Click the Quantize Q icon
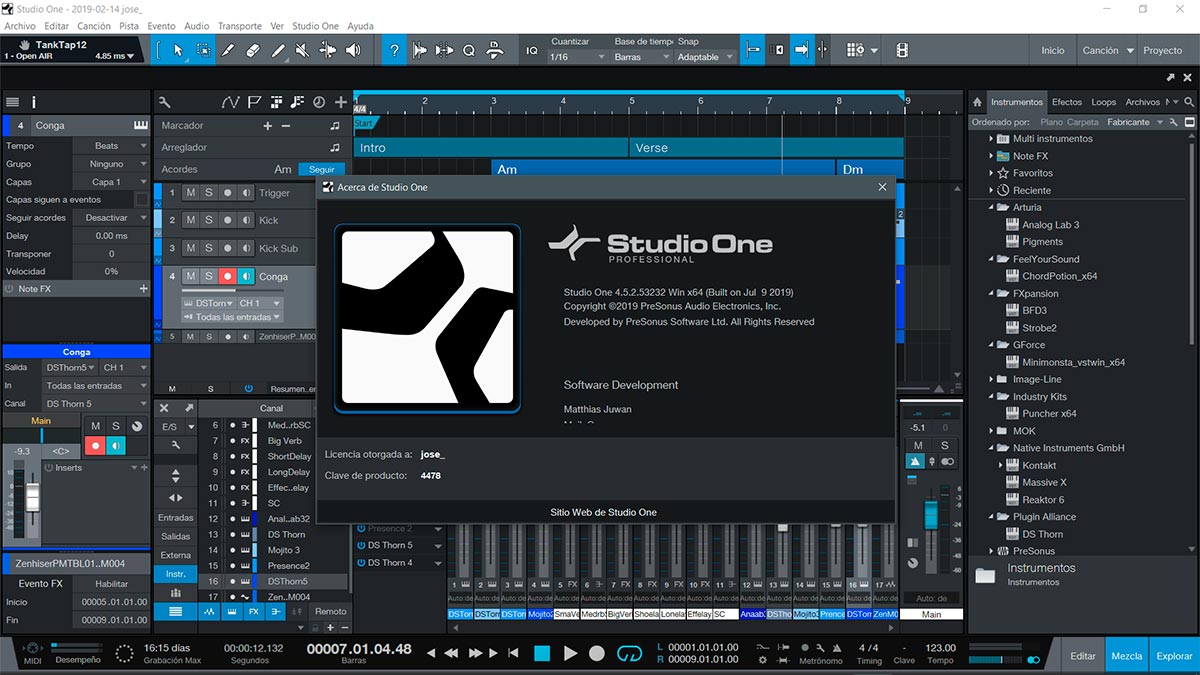The height and width of the screenshot is (675, 1200). pyautogui.click(x=468, y=50)
